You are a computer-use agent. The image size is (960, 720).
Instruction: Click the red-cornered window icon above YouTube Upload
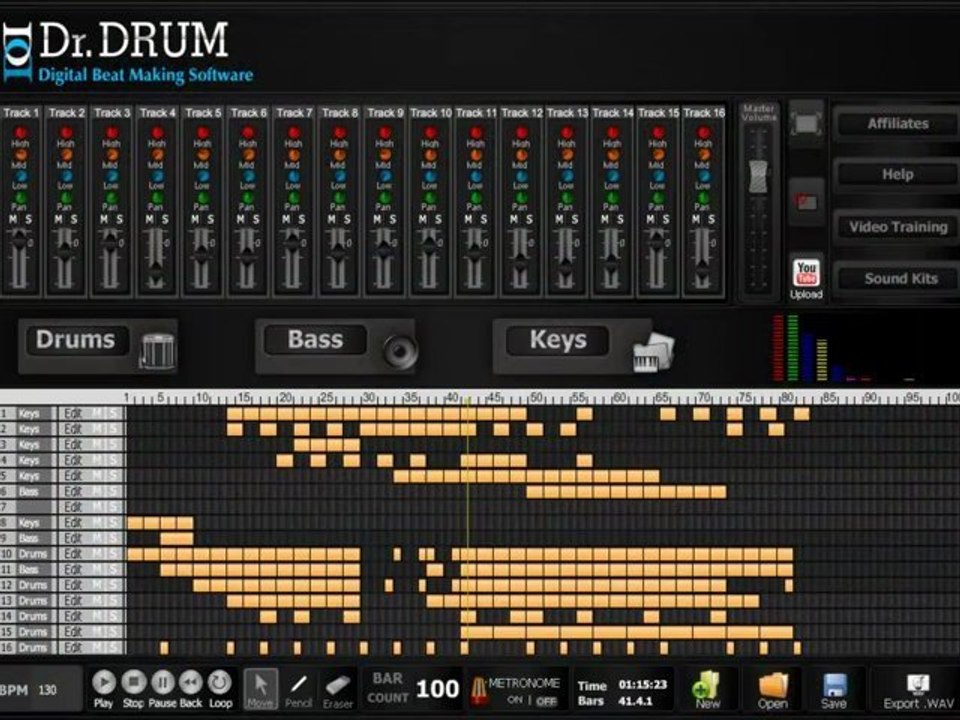tap(806, 202)
